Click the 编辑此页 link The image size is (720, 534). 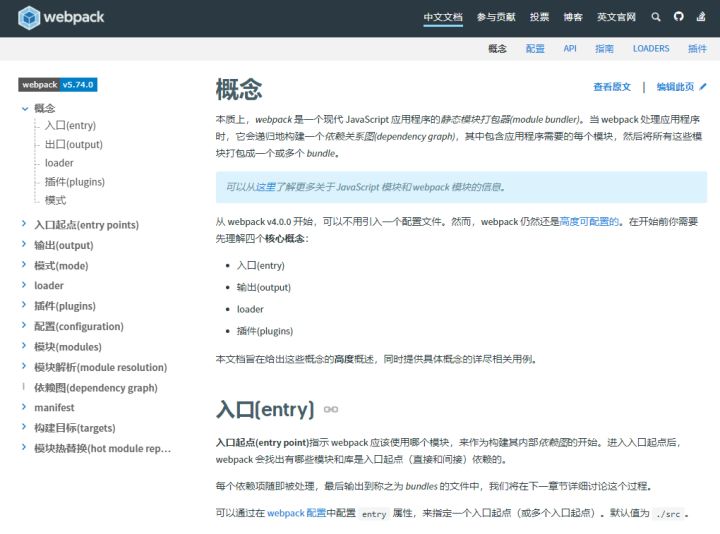point(675,87)
